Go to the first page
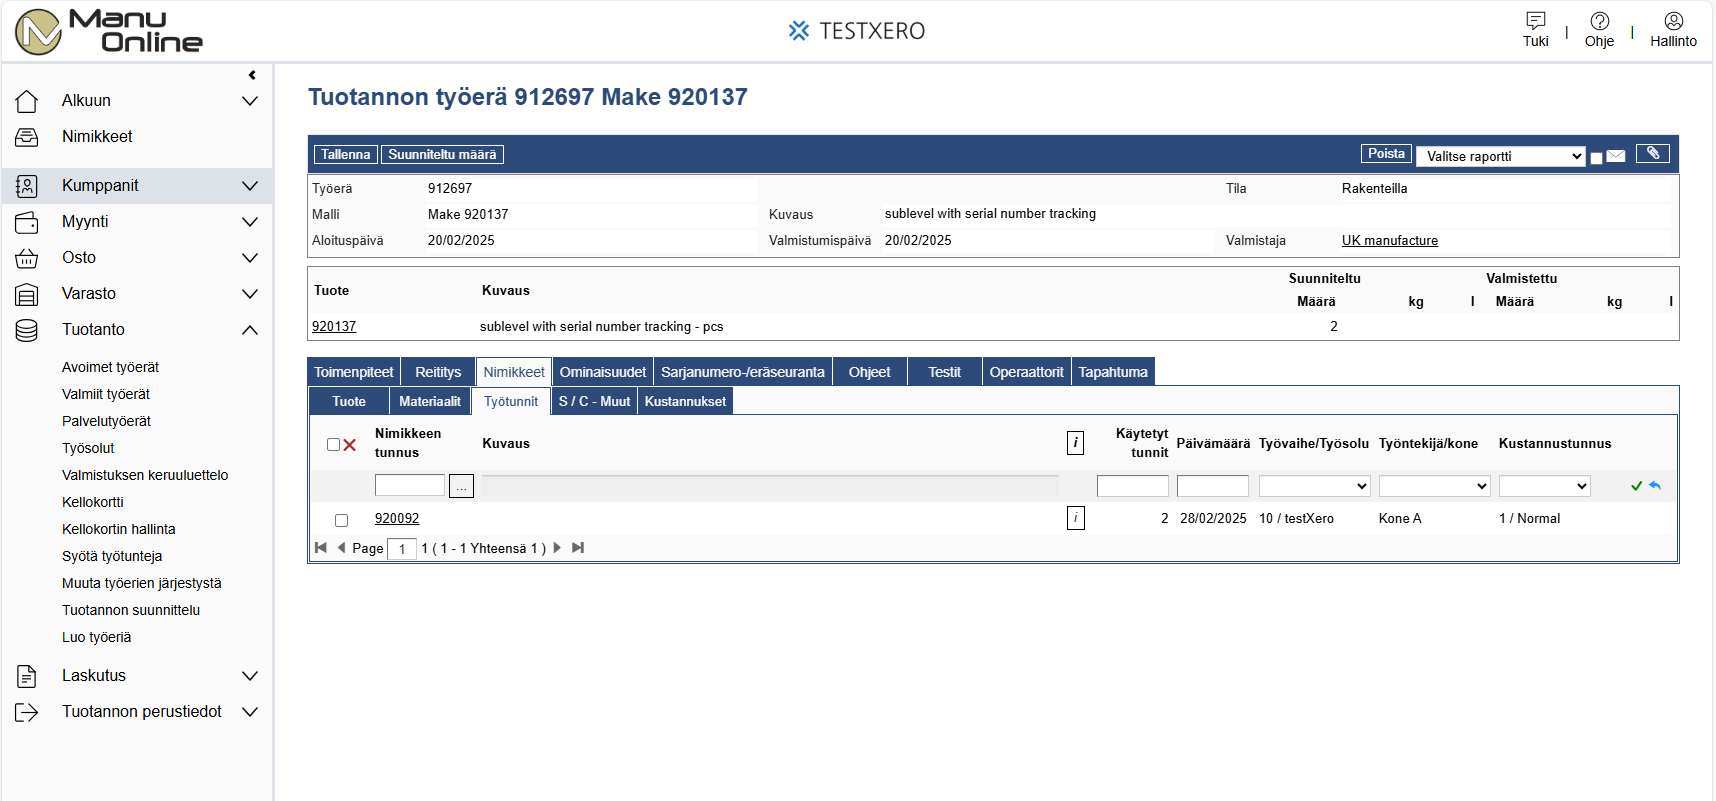Image resolution: width=1716 pixels, height=801 pixels. click(321, 548)
